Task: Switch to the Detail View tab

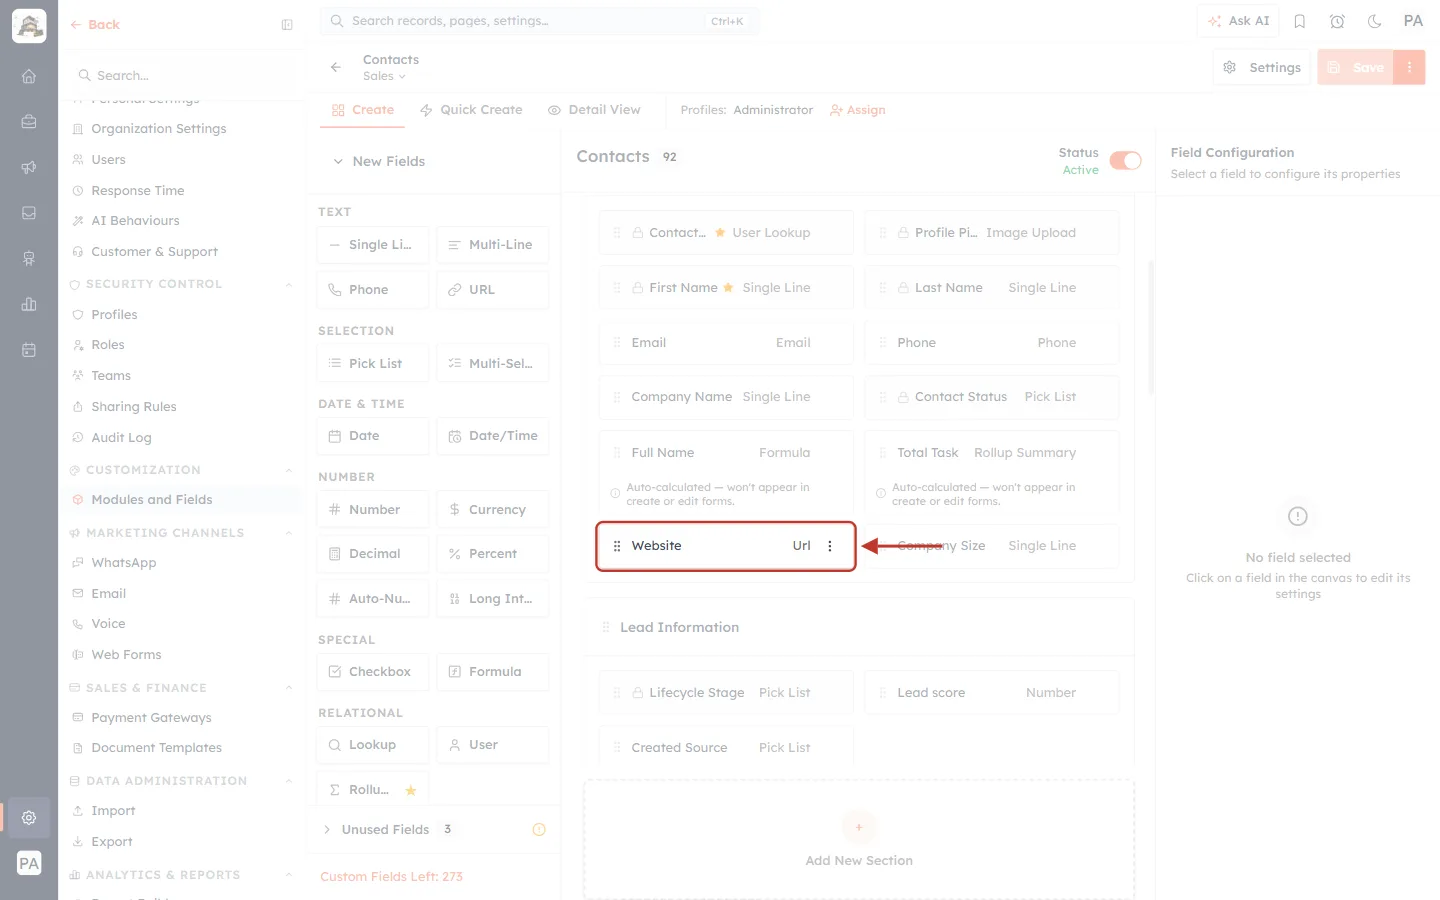Action: pyautogui.click(x=594, y=110)
